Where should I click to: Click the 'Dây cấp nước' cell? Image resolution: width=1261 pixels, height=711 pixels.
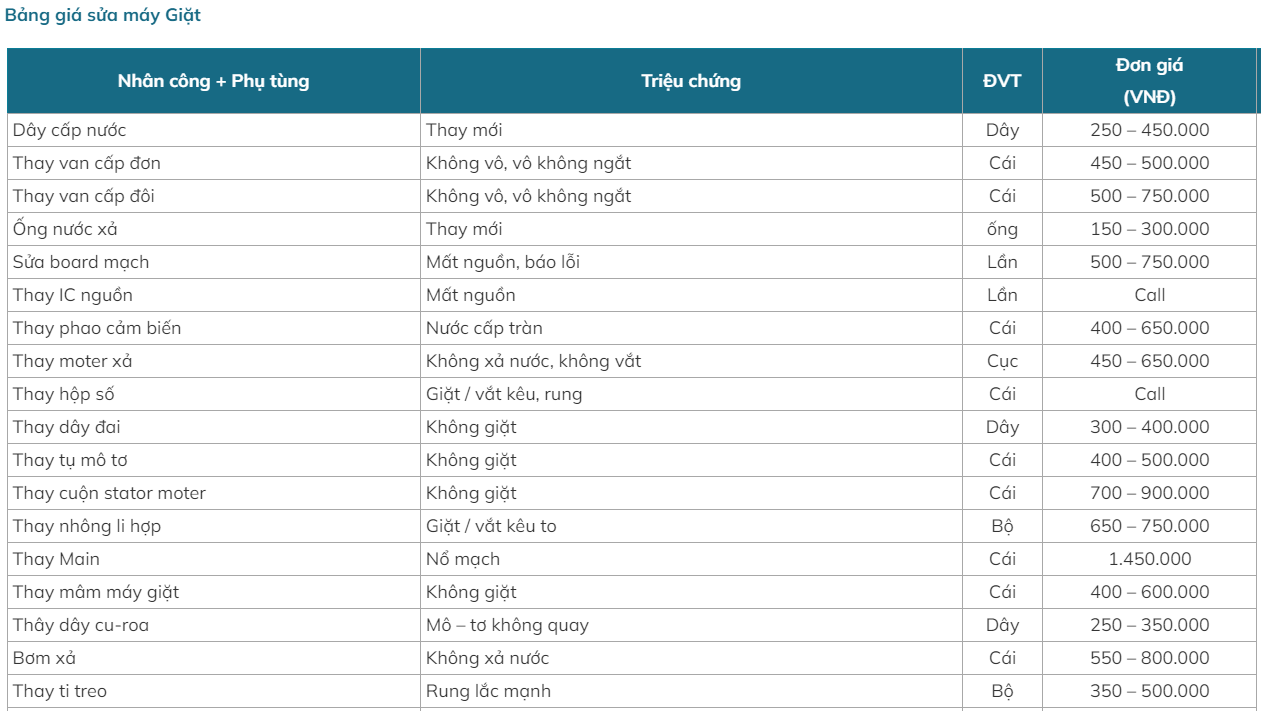point(70,130)
